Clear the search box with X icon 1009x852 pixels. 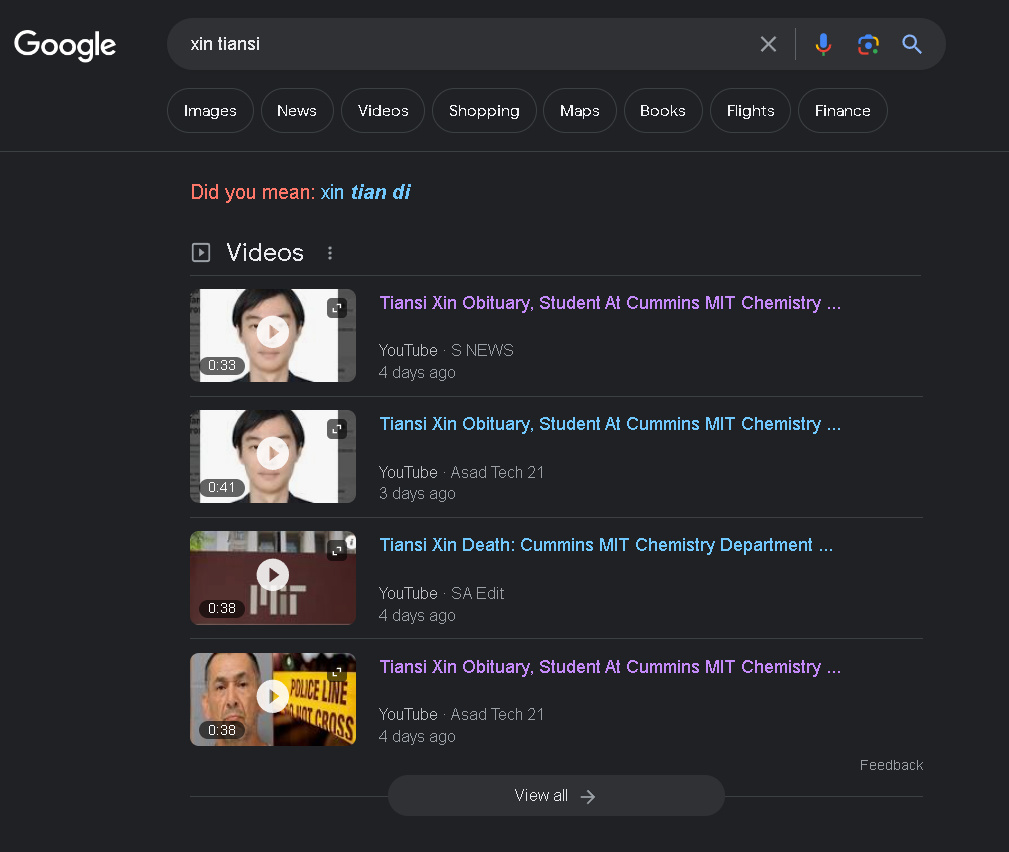click(x=768, y=44)
